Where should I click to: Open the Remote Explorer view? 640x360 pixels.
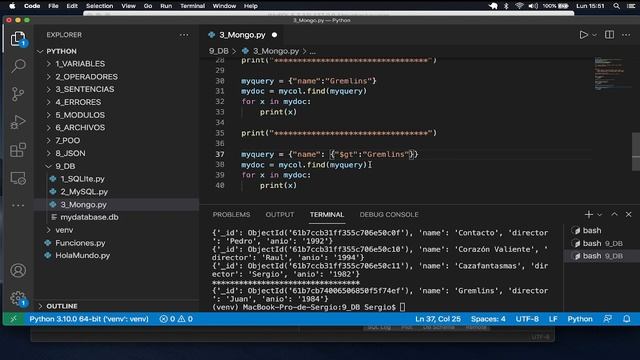pyautogui.click(x=18, y=178)
